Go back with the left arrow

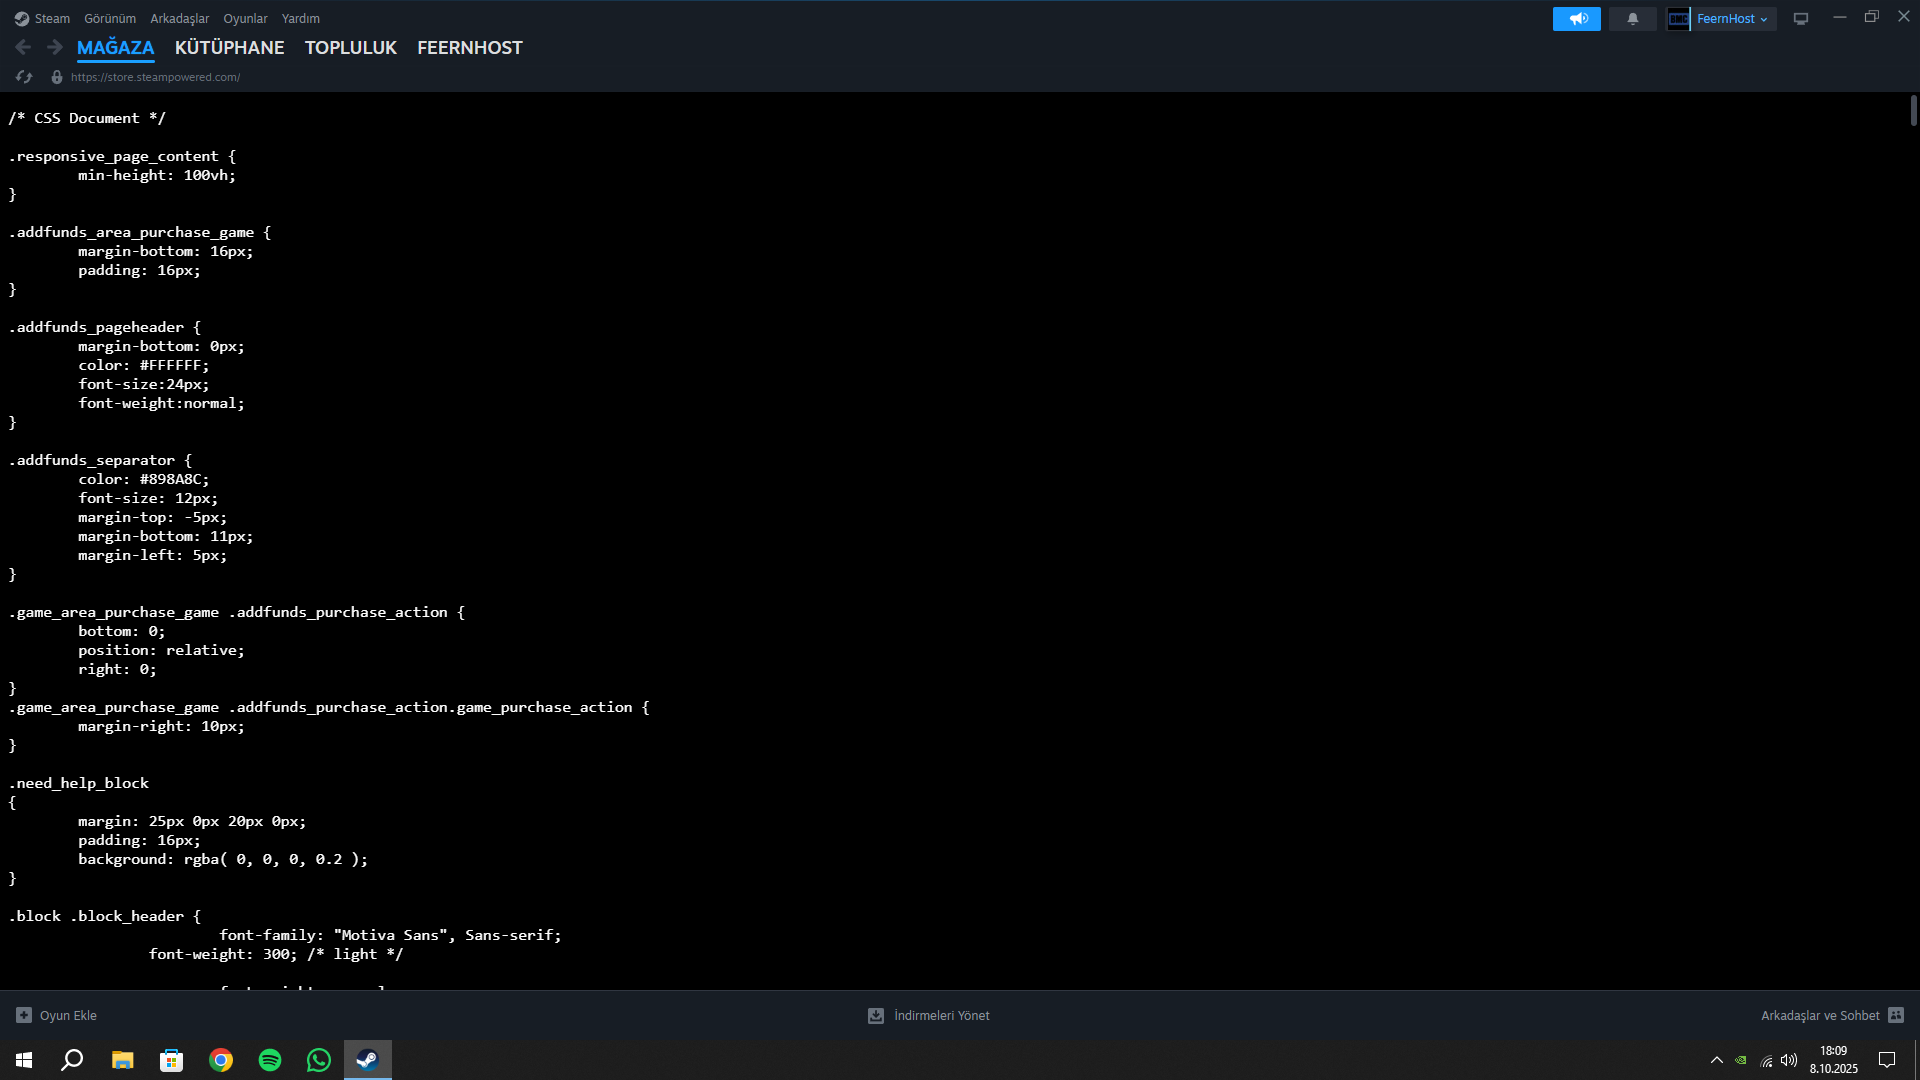click(23, 47)
